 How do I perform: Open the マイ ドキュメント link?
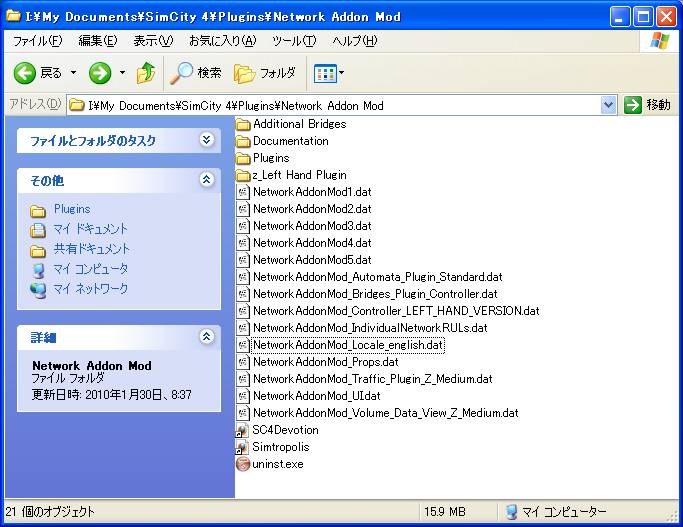(91, 229)
